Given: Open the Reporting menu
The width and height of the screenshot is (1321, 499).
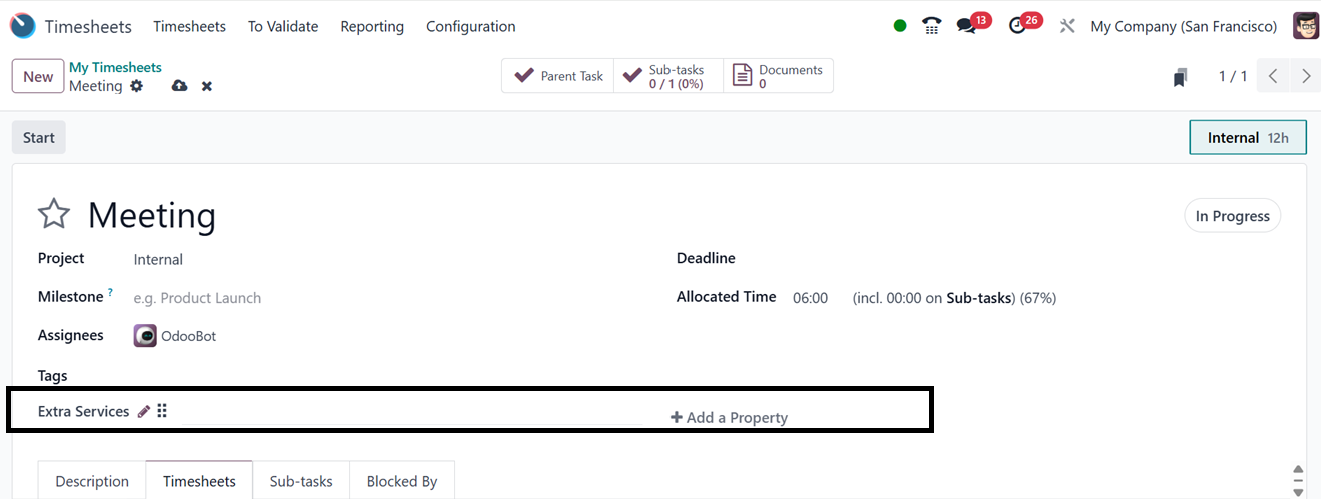Looking at the screenshot, I should [x=372, y=26].
